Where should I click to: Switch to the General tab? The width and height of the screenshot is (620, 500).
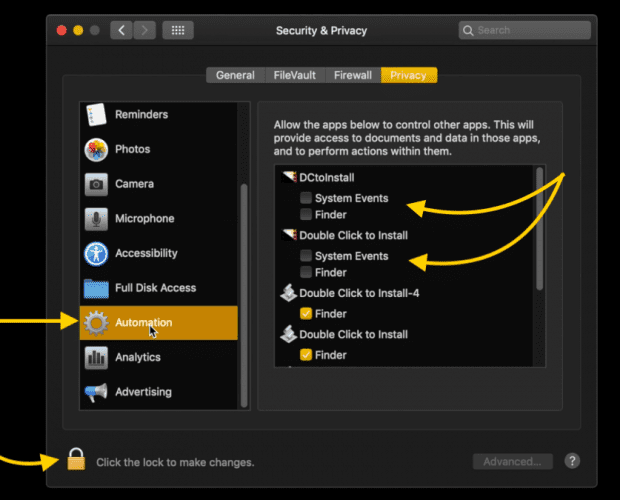[236, 75]
